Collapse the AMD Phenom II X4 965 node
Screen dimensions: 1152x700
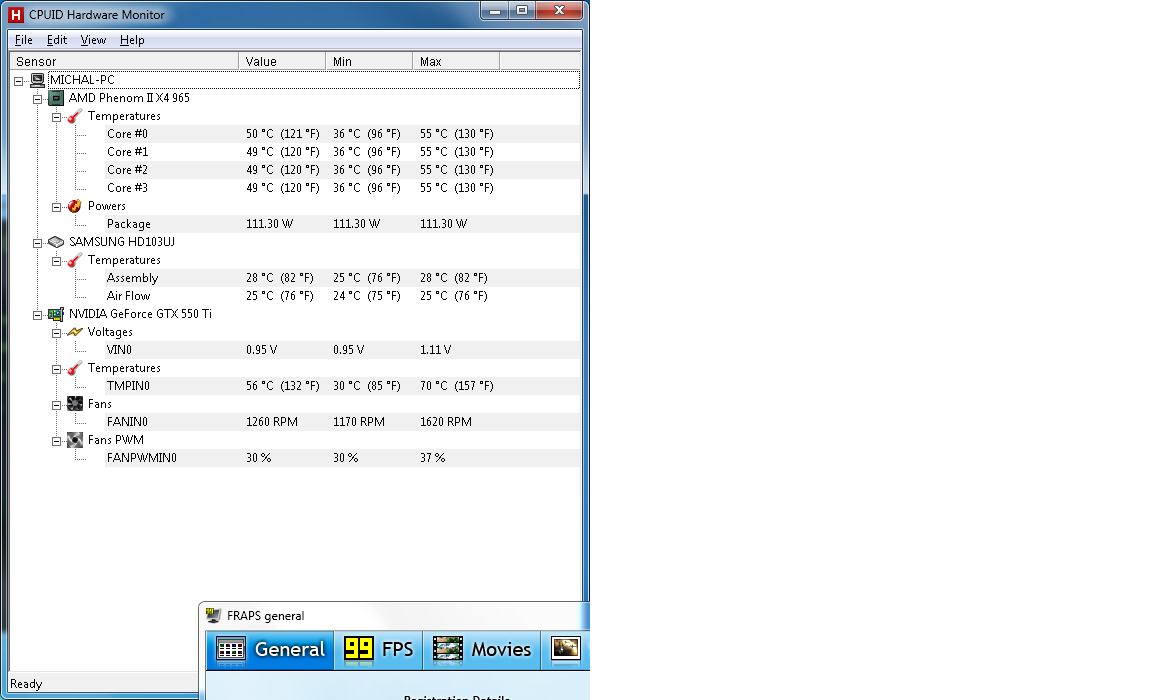37,99
